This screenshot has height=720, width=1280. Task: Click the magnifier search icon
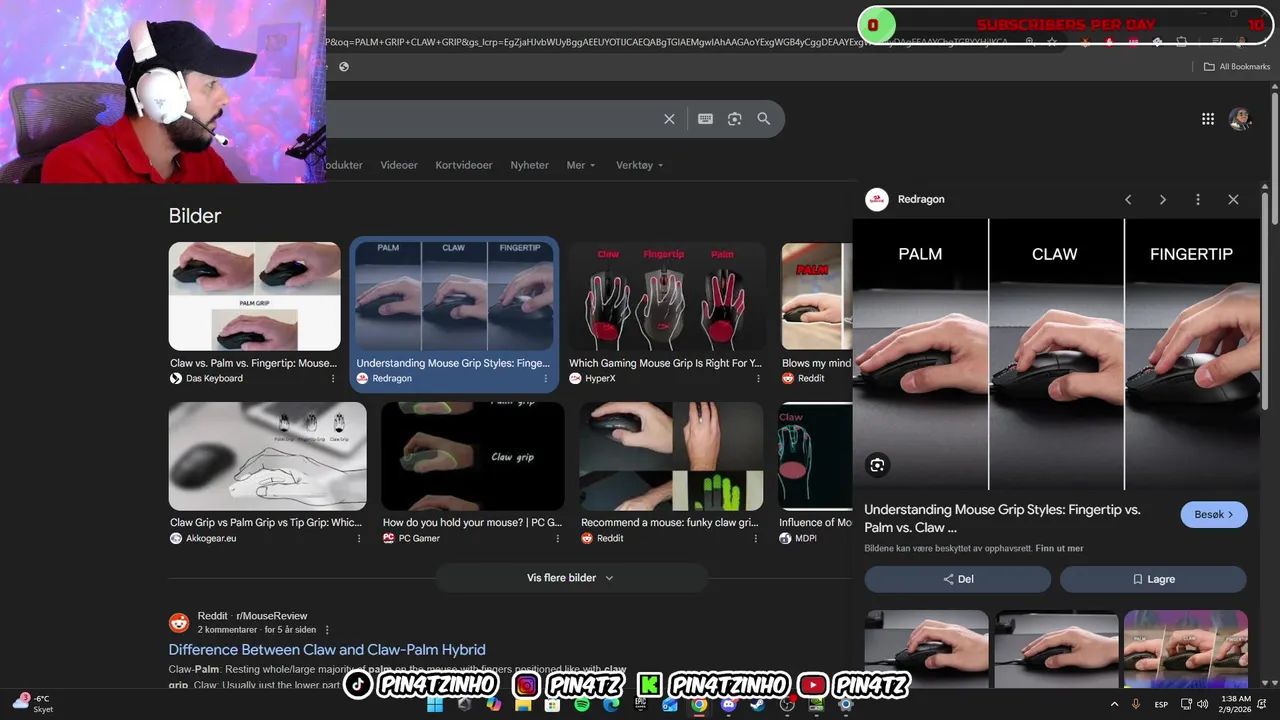764,119
